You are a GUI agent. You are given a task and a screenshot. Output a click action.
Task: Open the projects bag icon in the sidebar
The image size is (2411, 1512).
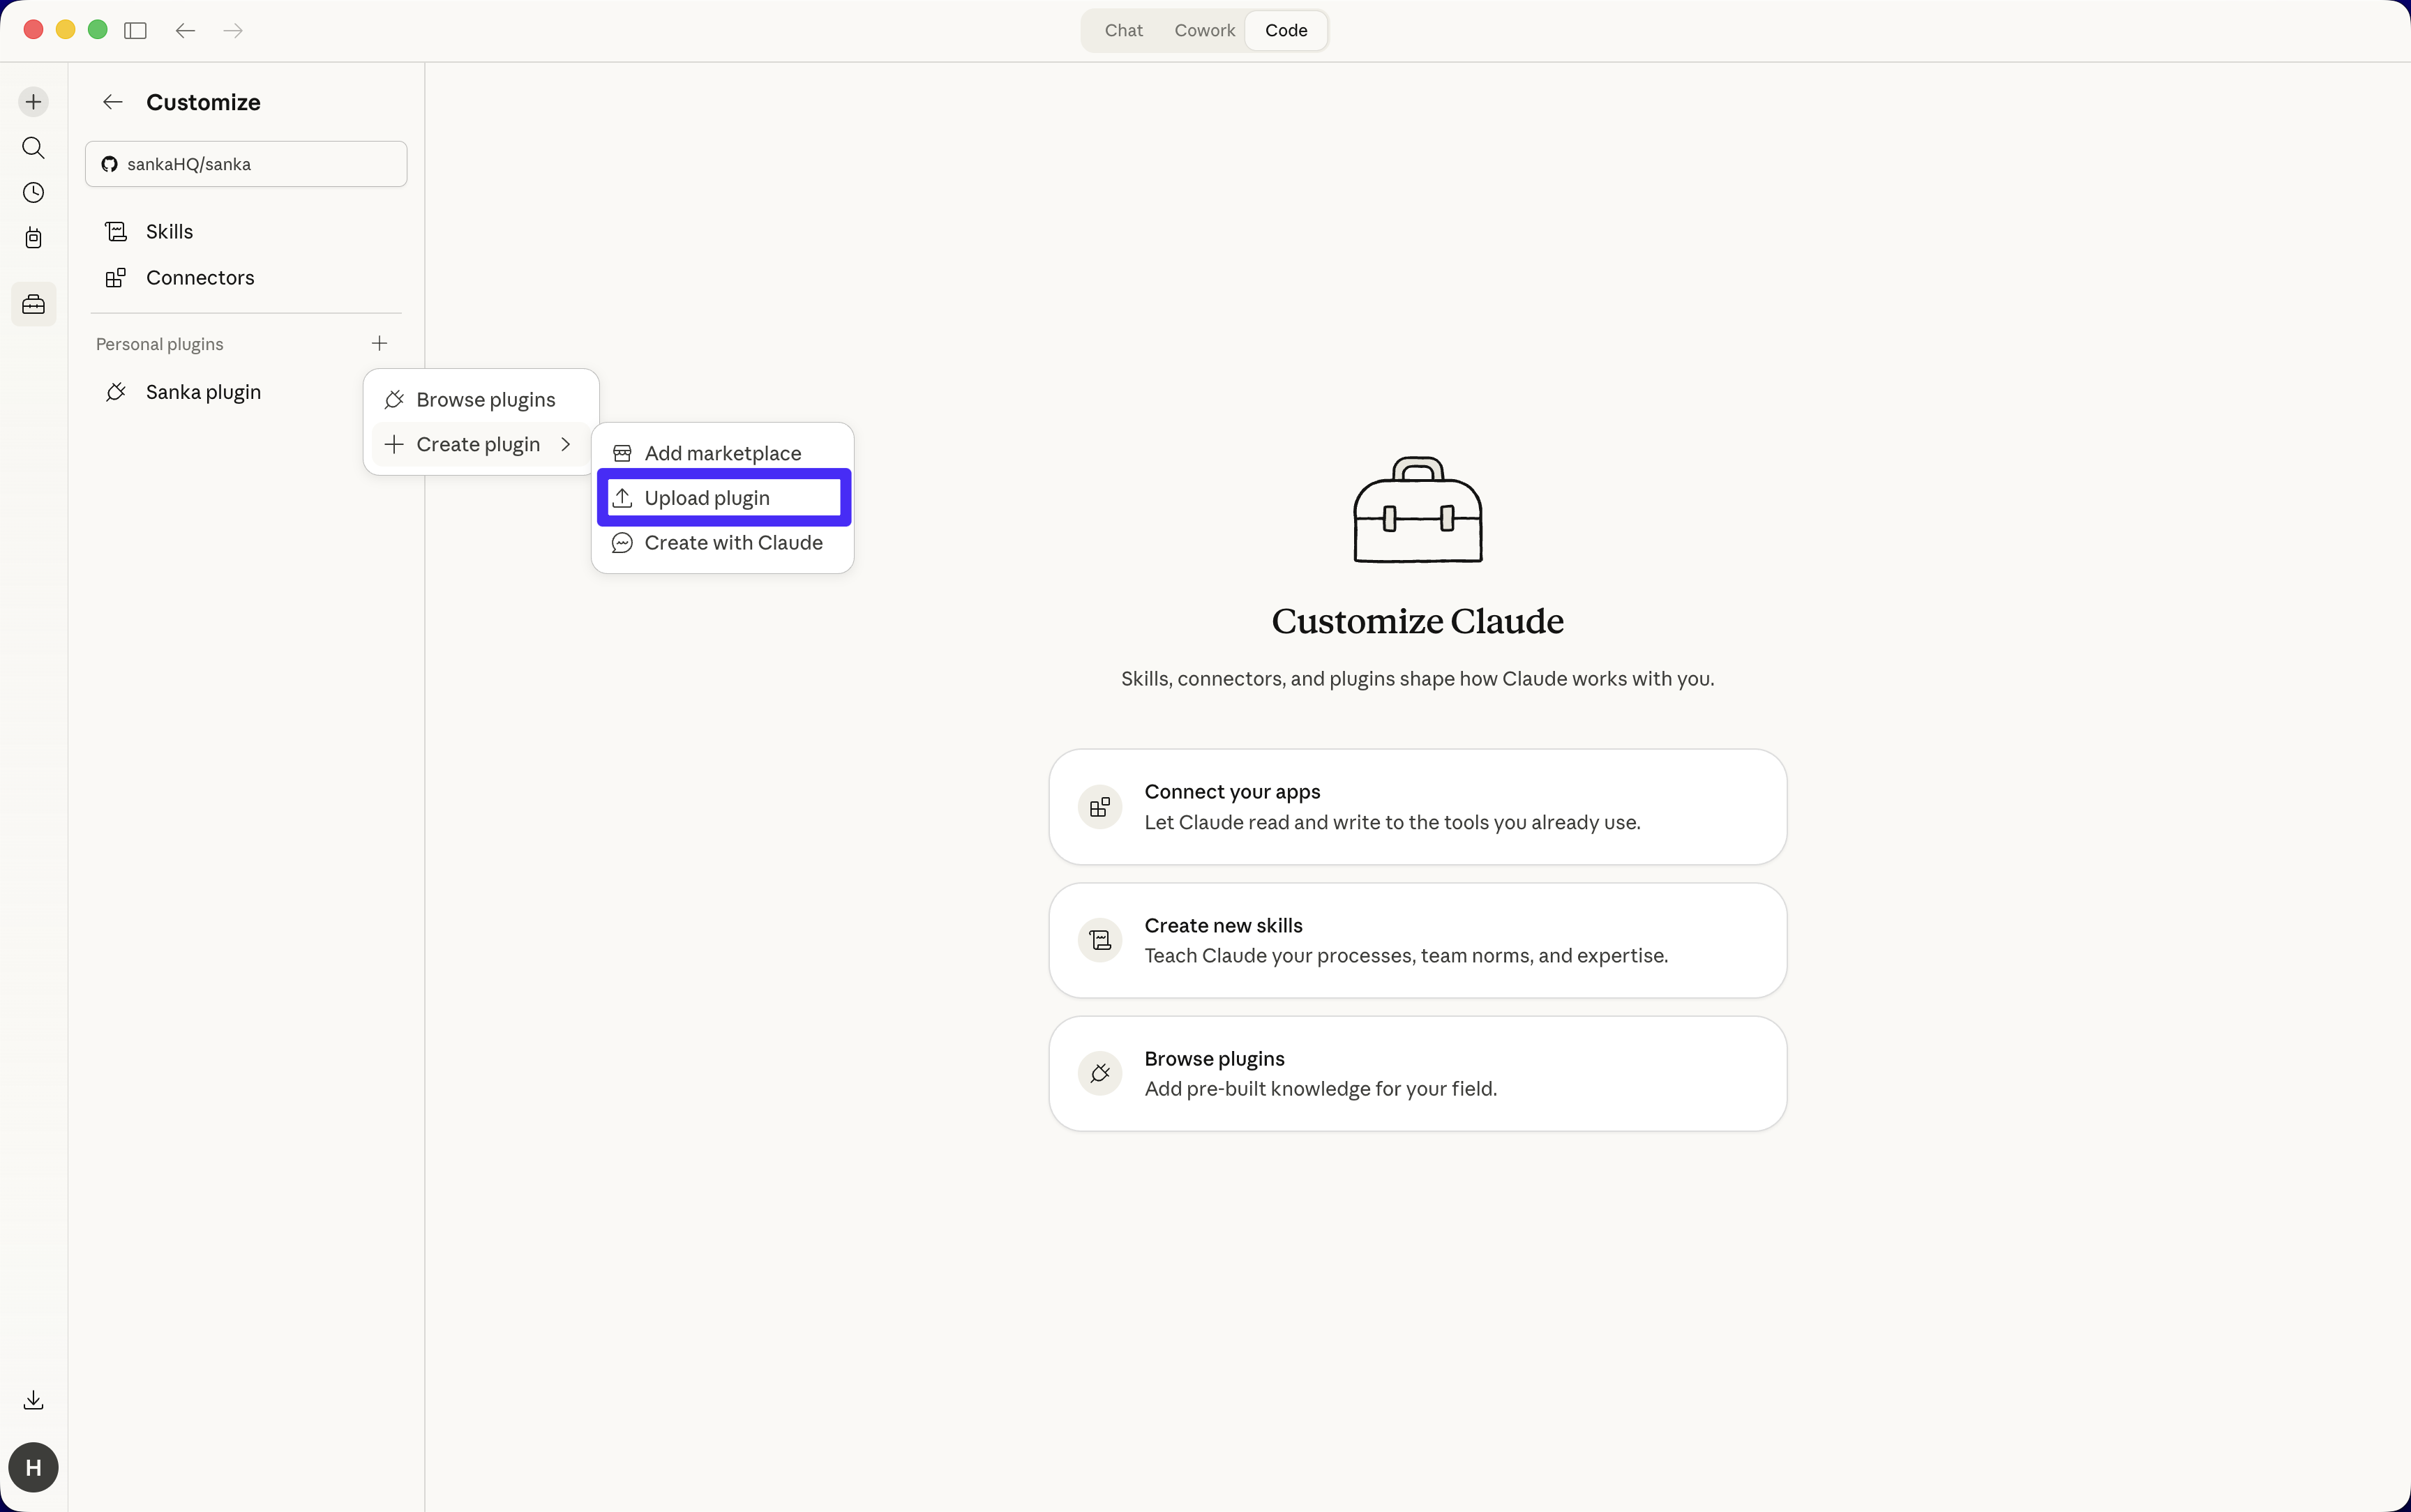pyautogui.click(x=33, y=238)
